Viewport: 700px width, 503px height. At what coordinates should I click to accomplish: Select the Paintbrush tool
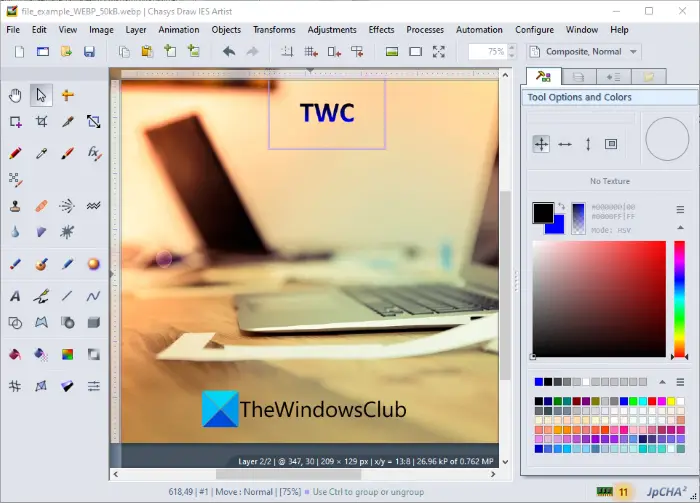point(67,153)
